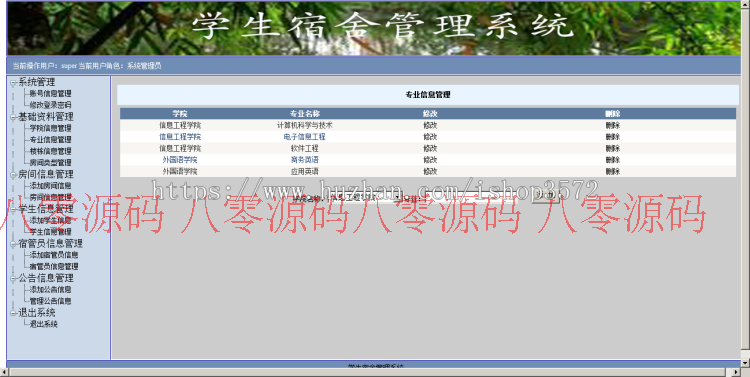
Task: Open 宿管员信息管理 child item
Action: [x=54, y=266]
